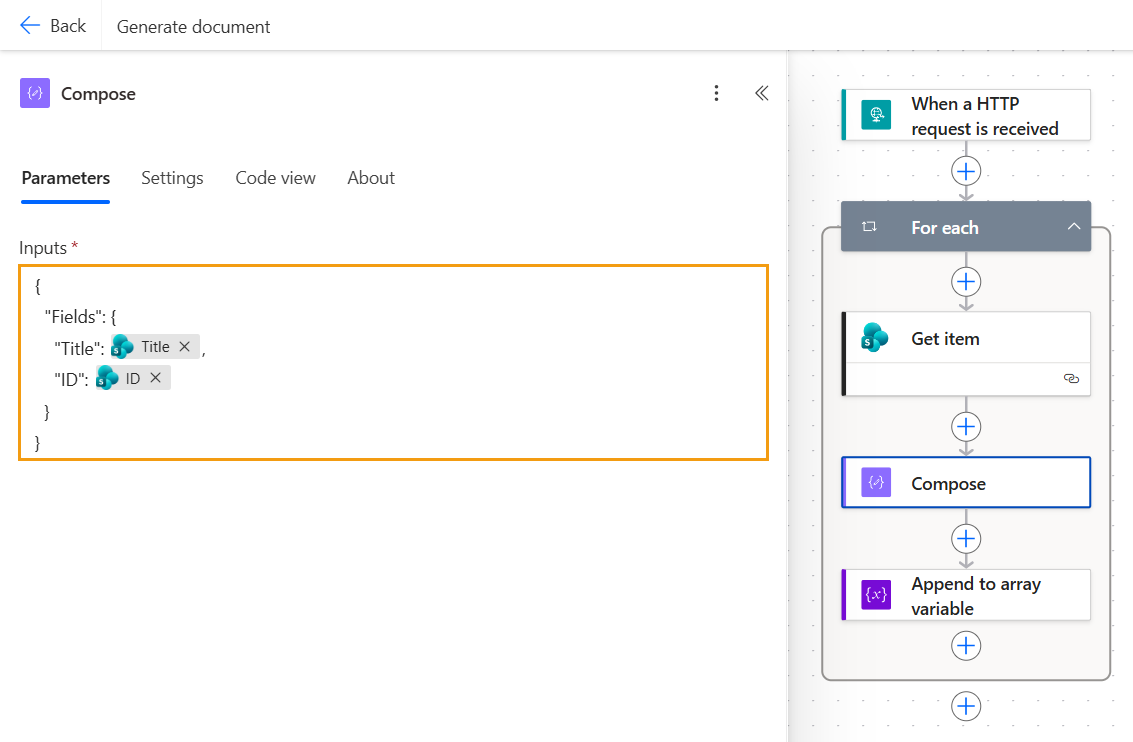Viewport: 1133px width, 742px height.
Task: Click the SharePoint icon on the Title token
Action: 122,346
